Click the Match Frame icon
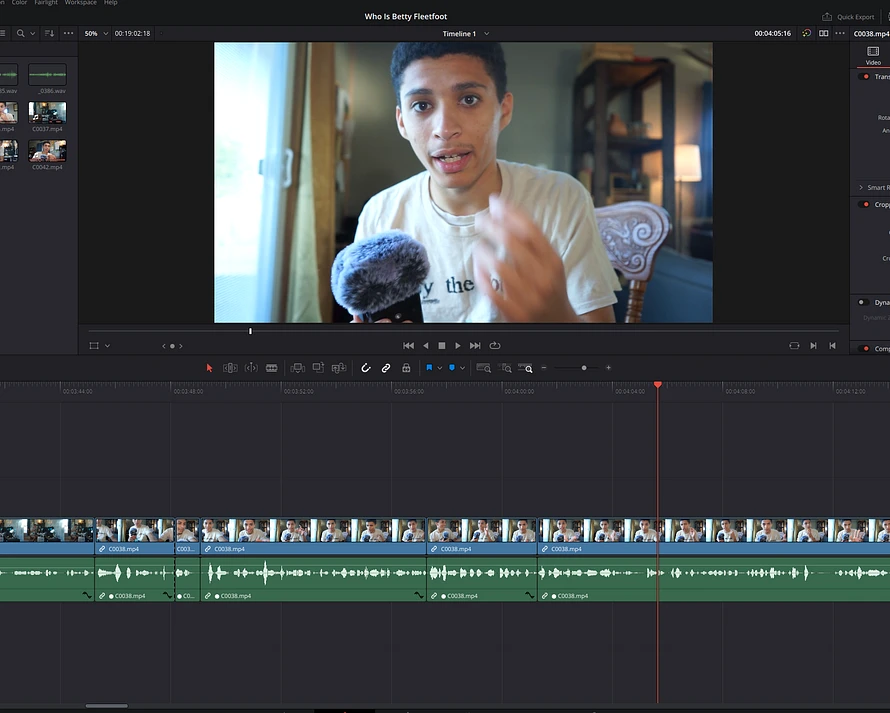The image size is (890, 713). tap(794, 346)
